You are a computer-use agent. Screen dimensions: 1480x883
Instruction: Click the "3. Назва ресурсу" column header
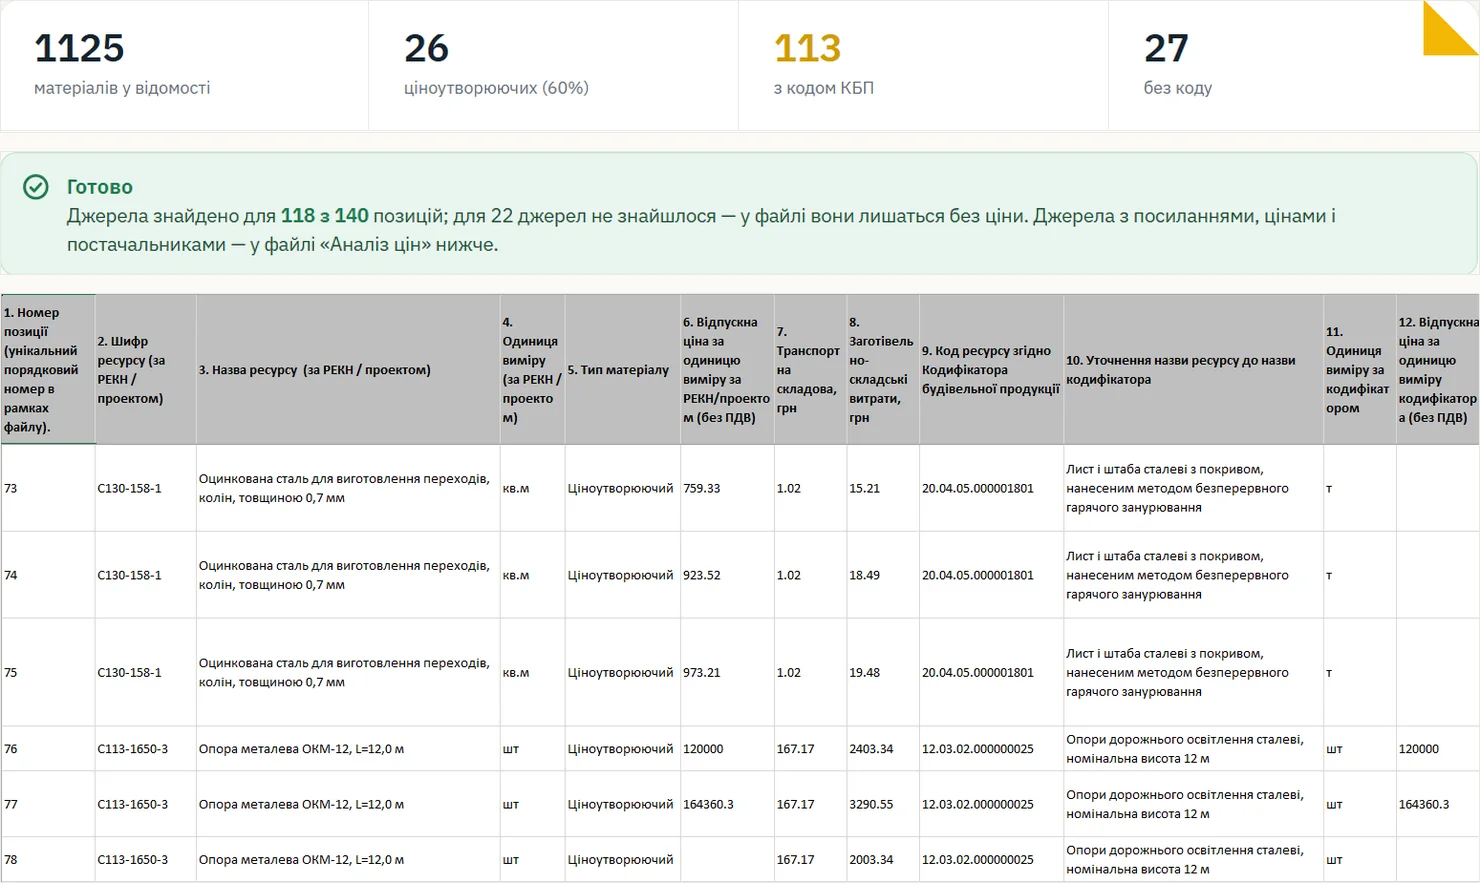(348, 370)
